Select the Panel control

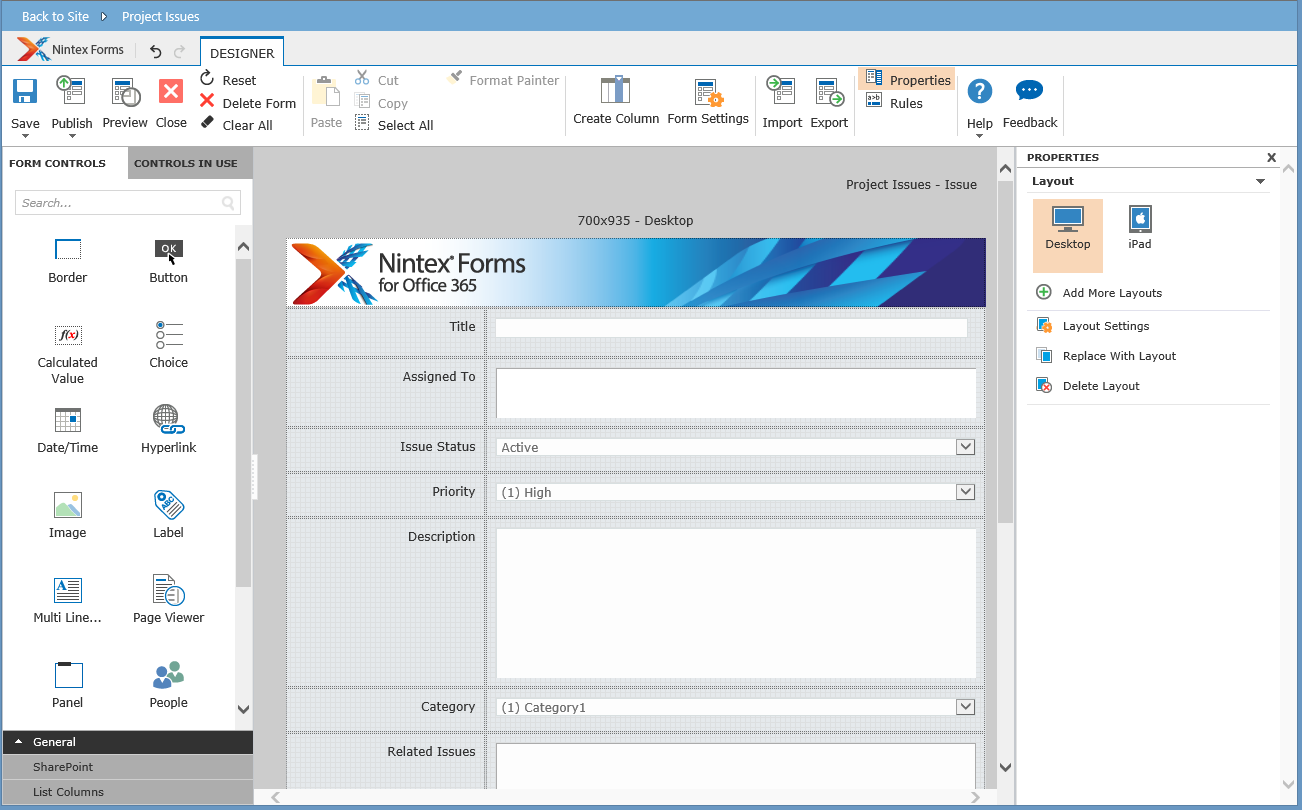tap(68, 685)
